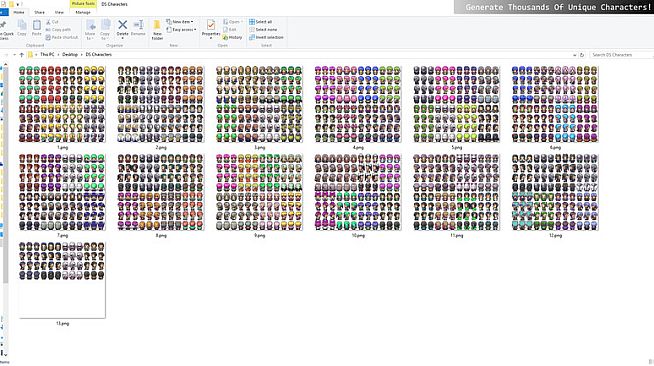Click Select none in the ribbon
This screenshot has width=654, height=366.
click(x=263, y=30)
